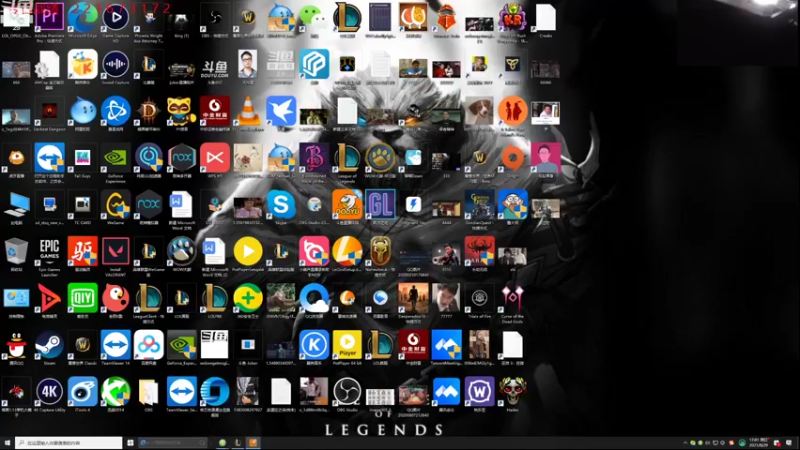
Task: Open the Hades skull game icon
Action: [x=512, y=391]
